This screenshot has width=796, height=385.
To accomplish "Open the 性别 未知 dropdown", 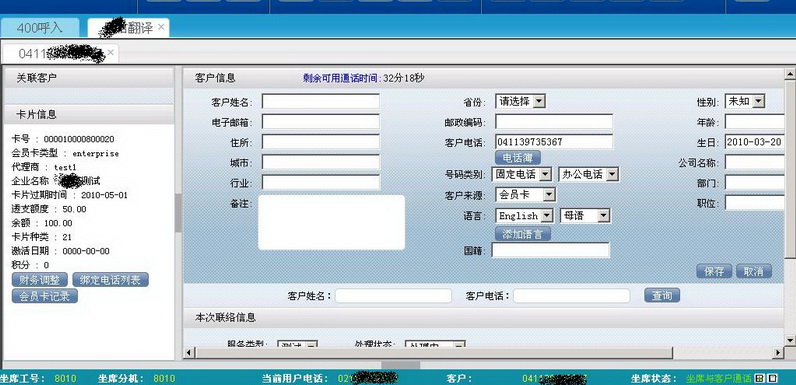I will coord(745,102).
